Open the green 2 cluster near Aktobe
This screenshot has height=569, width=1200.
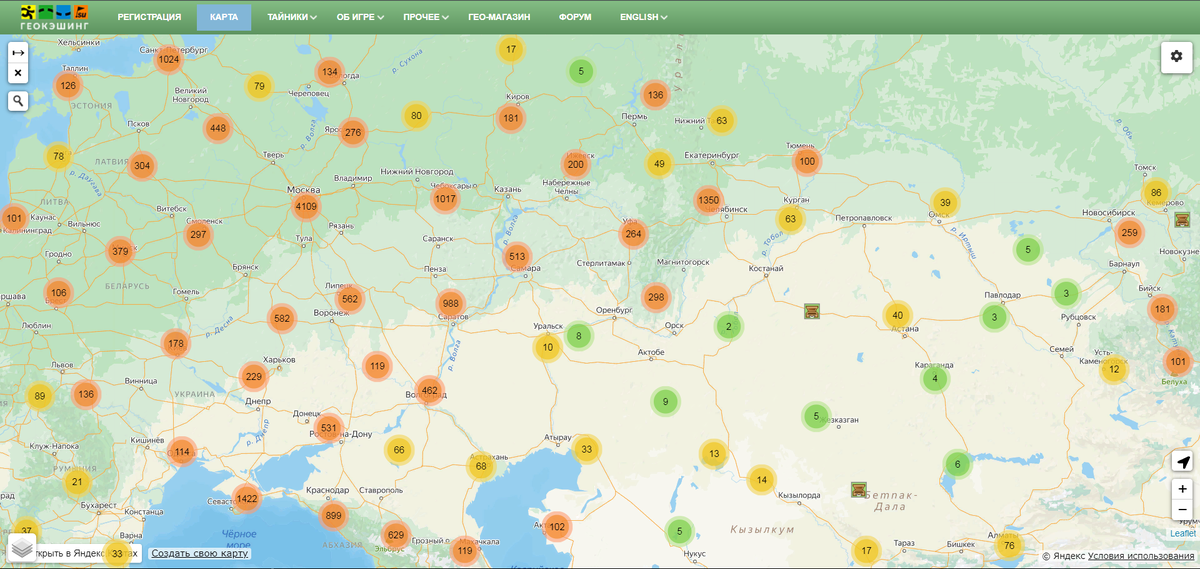(x=728, y=326)
